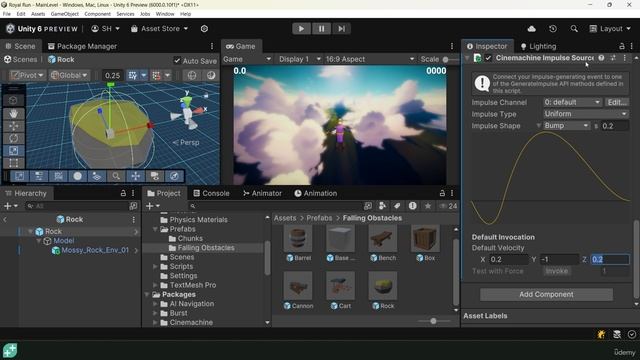
Task: Click search by label tag icon in Project
Action: click(x=397, y=206)
